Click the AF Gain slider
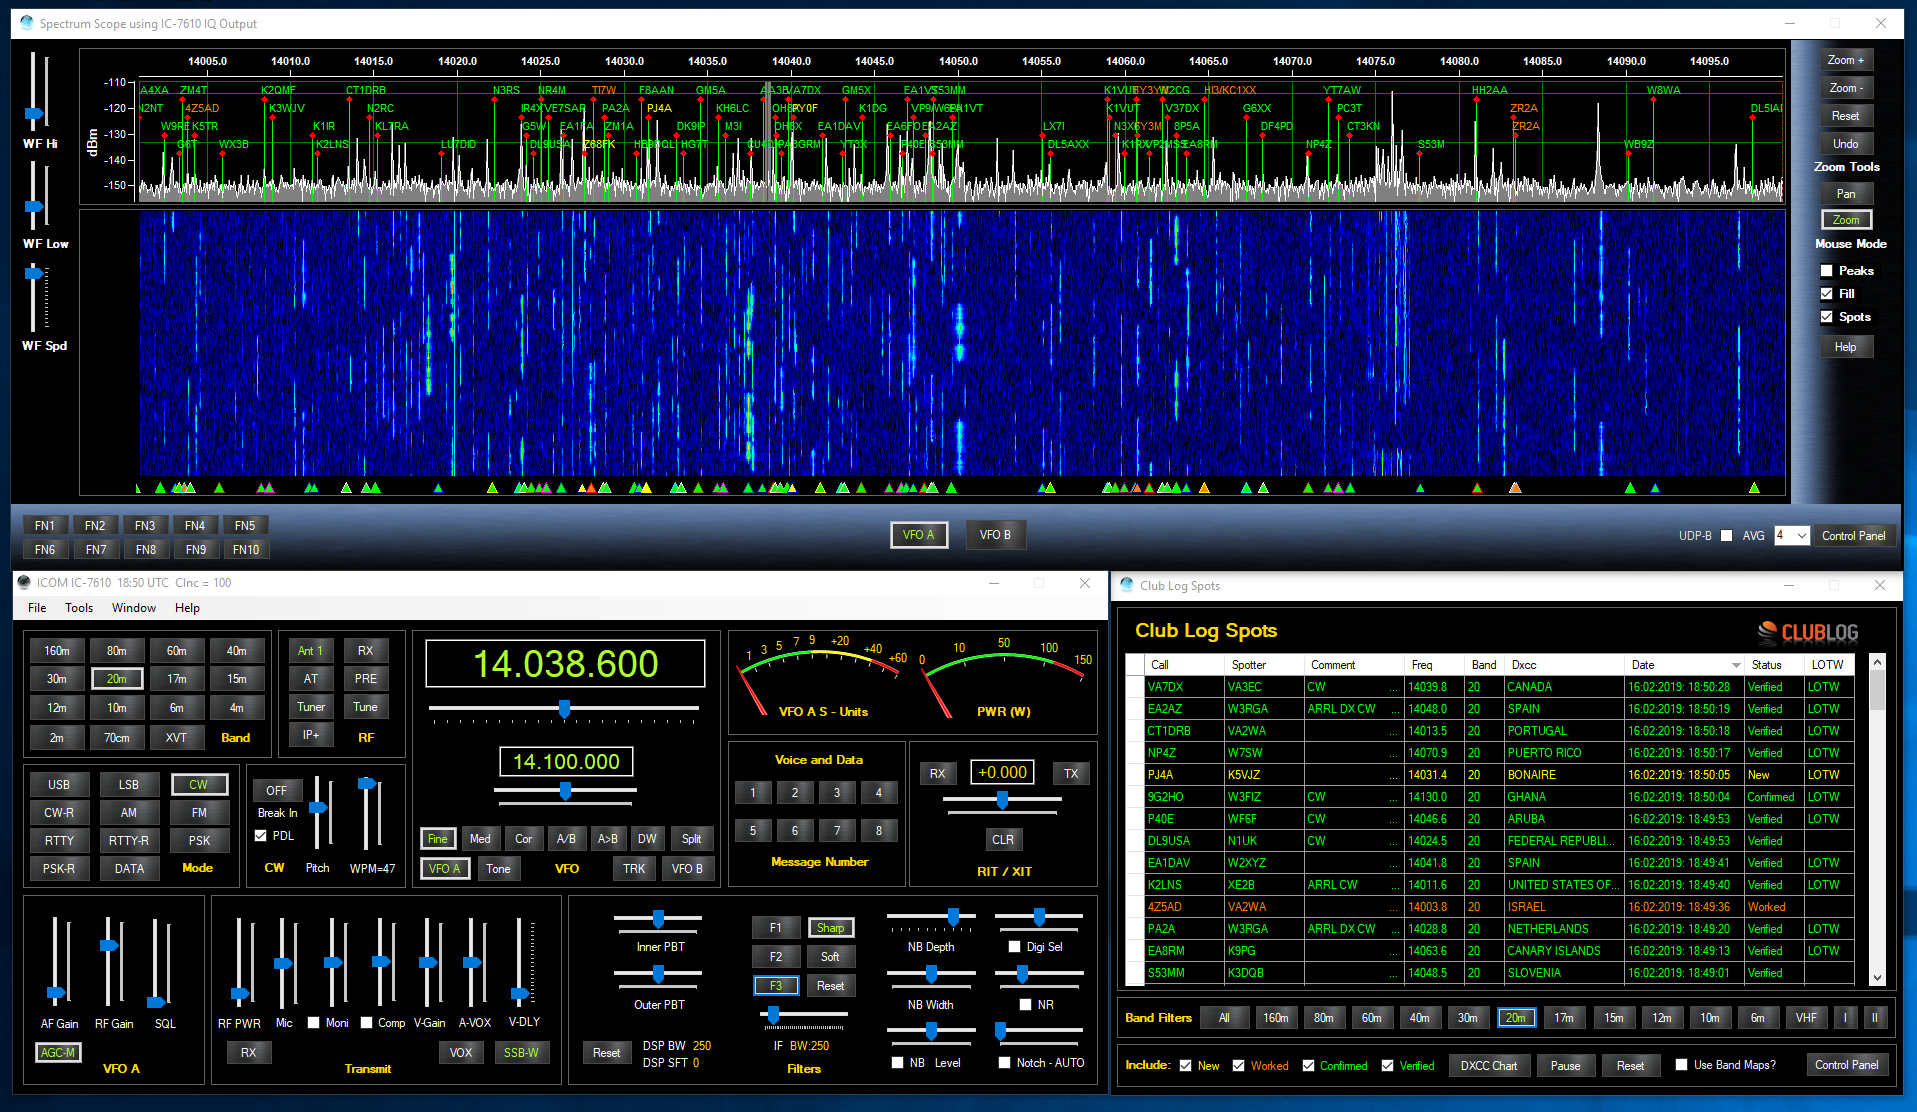1917x1112 pixels. coord(56,992)
